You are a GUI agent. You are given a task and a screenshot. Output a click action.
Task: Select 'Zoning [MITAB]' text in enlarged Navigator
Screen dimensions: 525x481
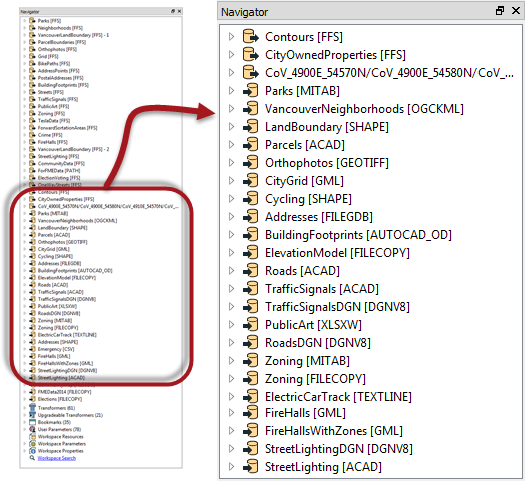coord(307,361)
